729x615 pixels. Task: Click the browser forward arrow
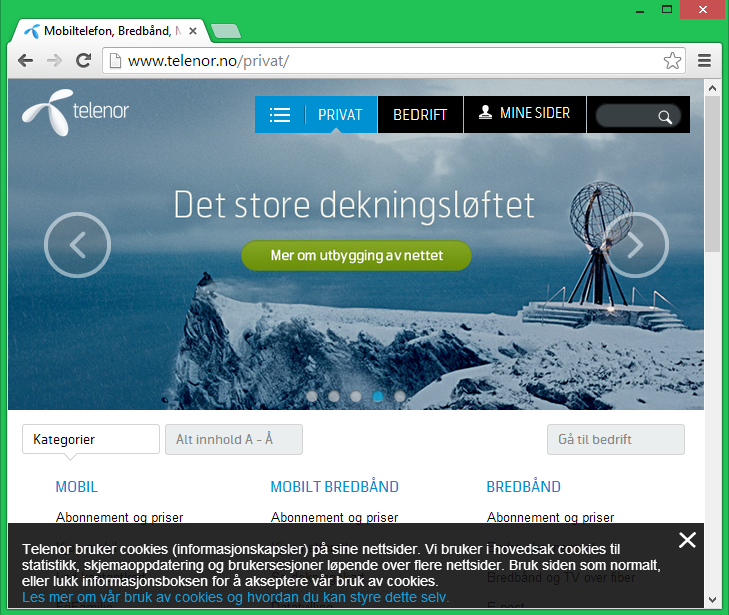[x=54, y=60]
